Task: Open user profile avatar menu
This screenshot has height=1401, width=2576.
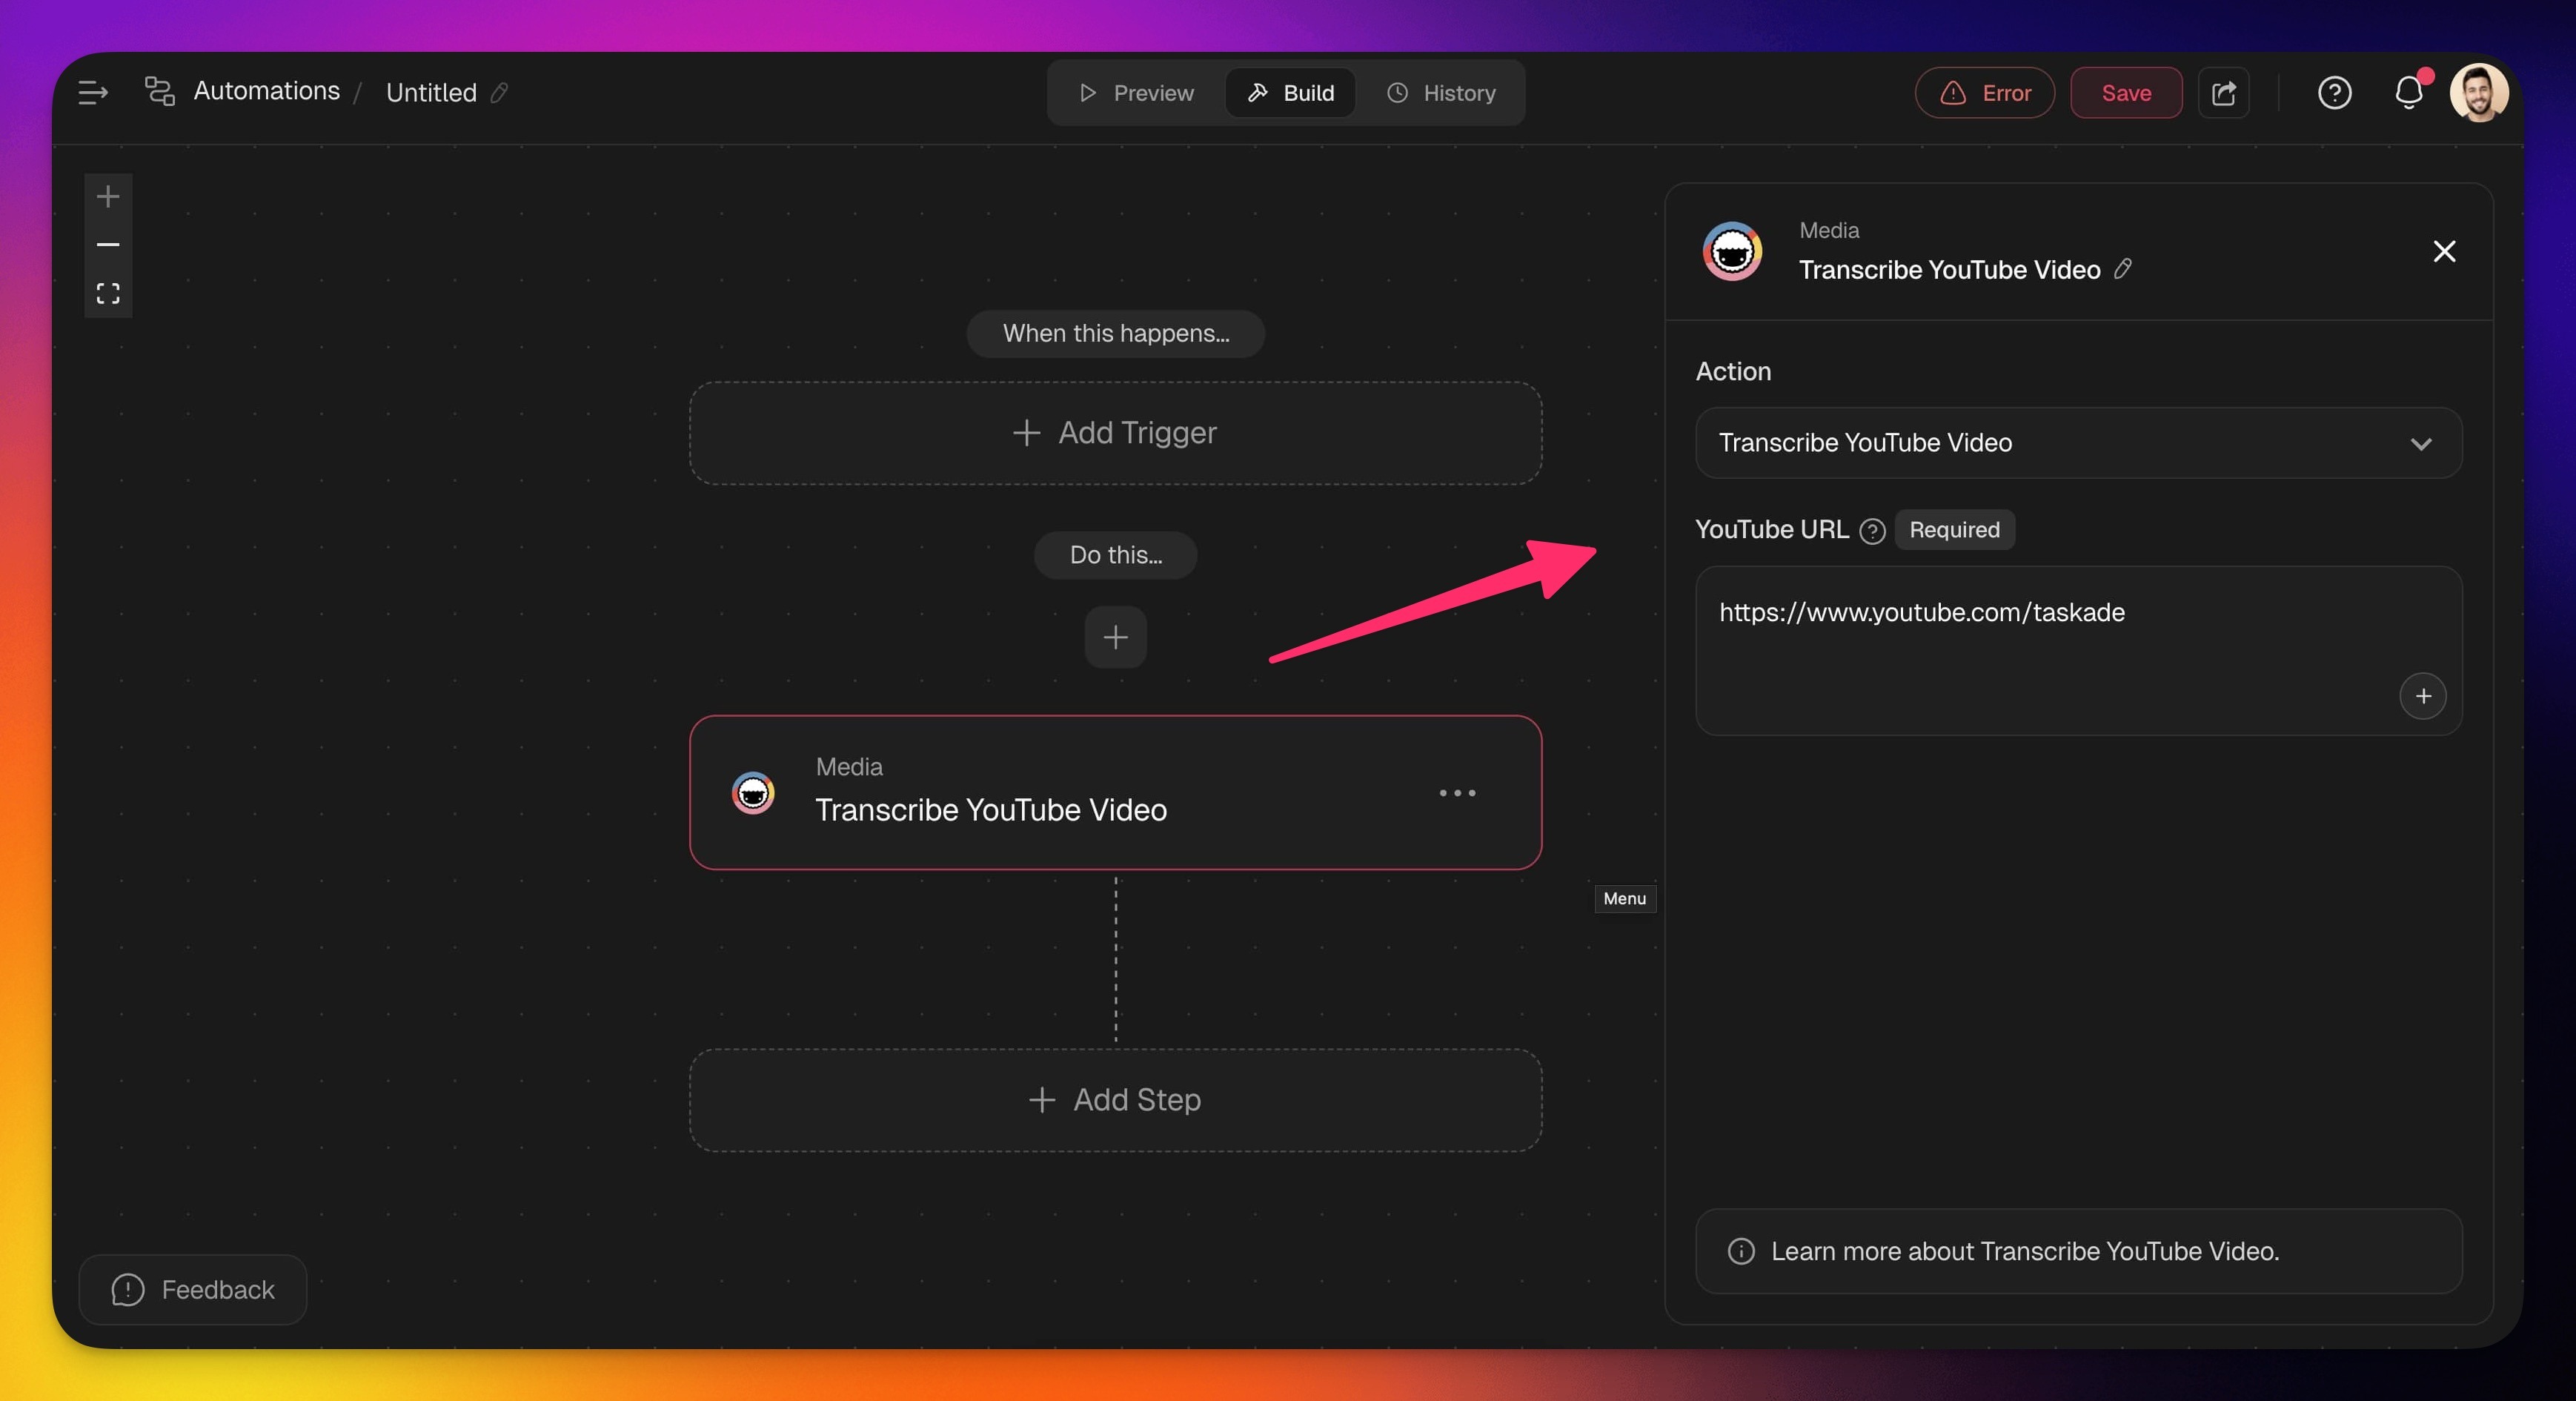Action: [x=2478, y=93]
